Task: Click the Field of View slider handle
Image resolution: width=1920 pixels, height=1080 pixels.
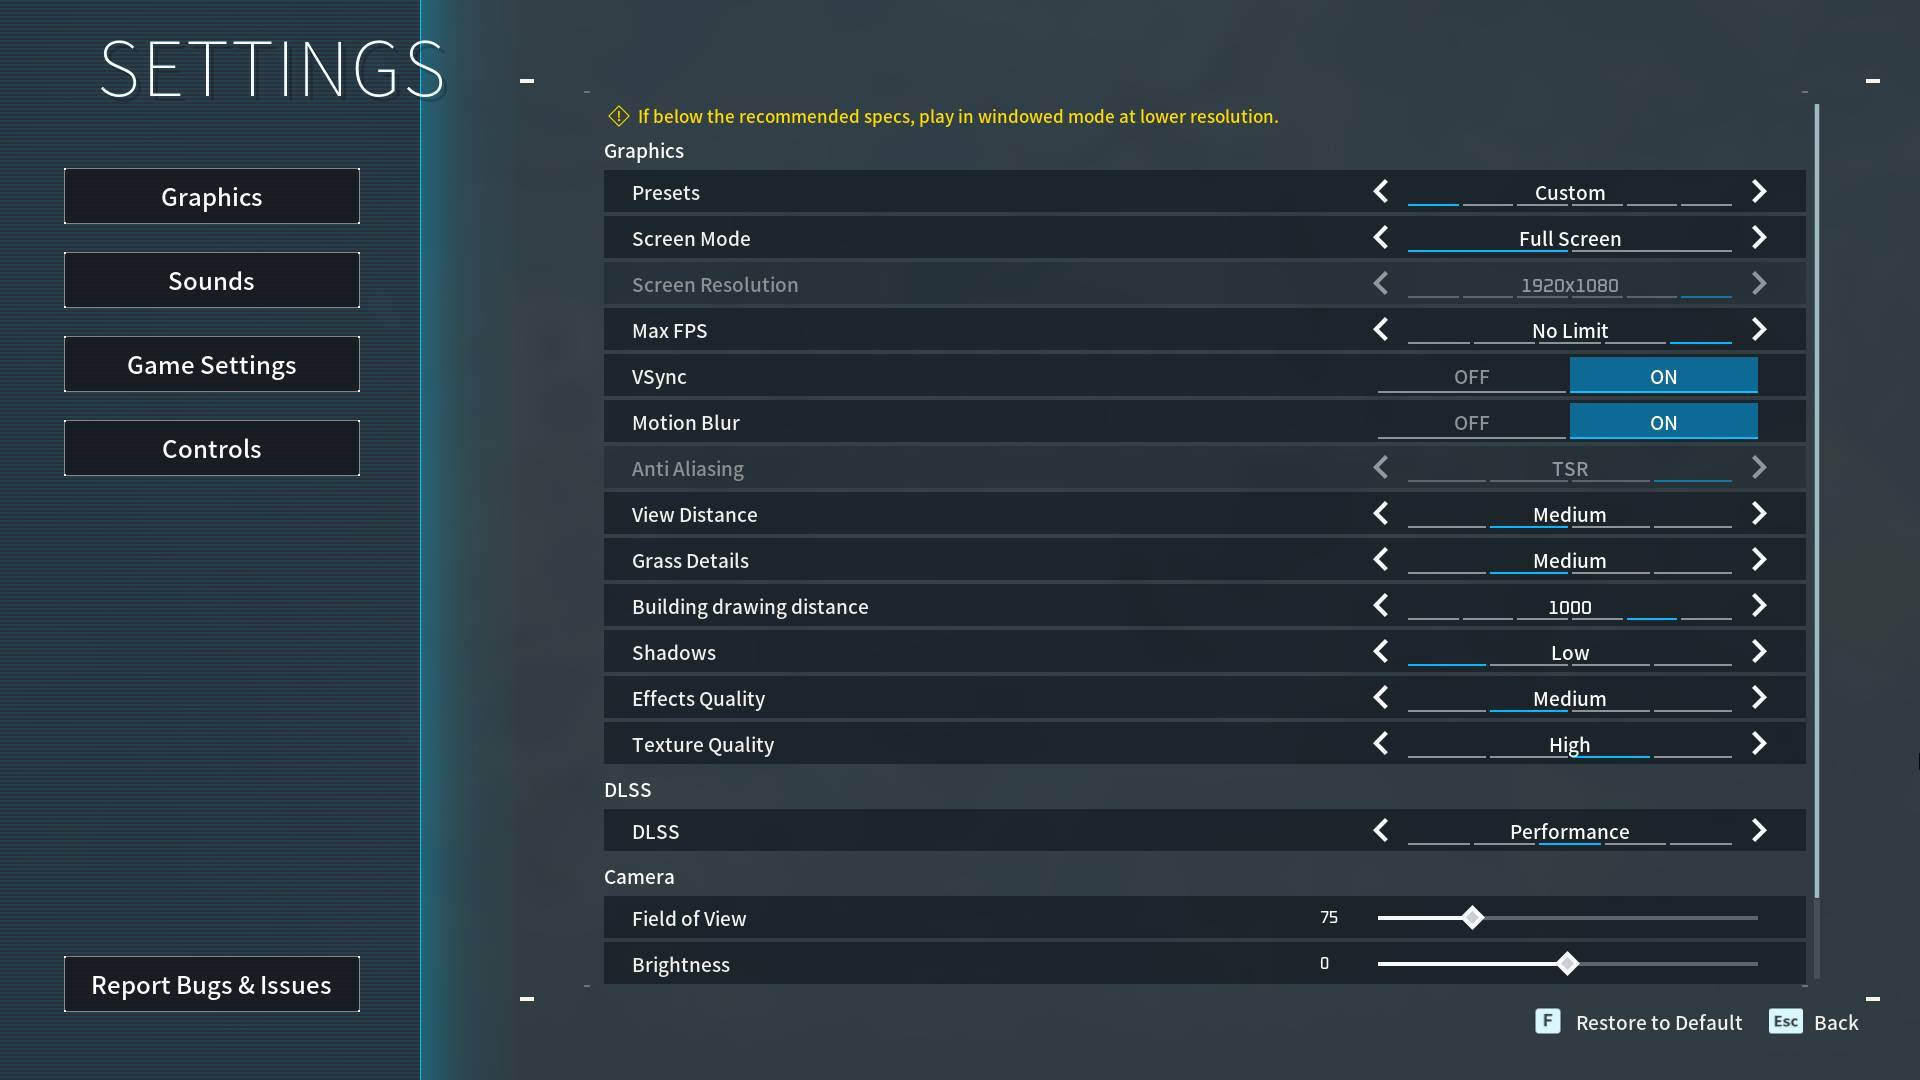Action: point(1472,917)
